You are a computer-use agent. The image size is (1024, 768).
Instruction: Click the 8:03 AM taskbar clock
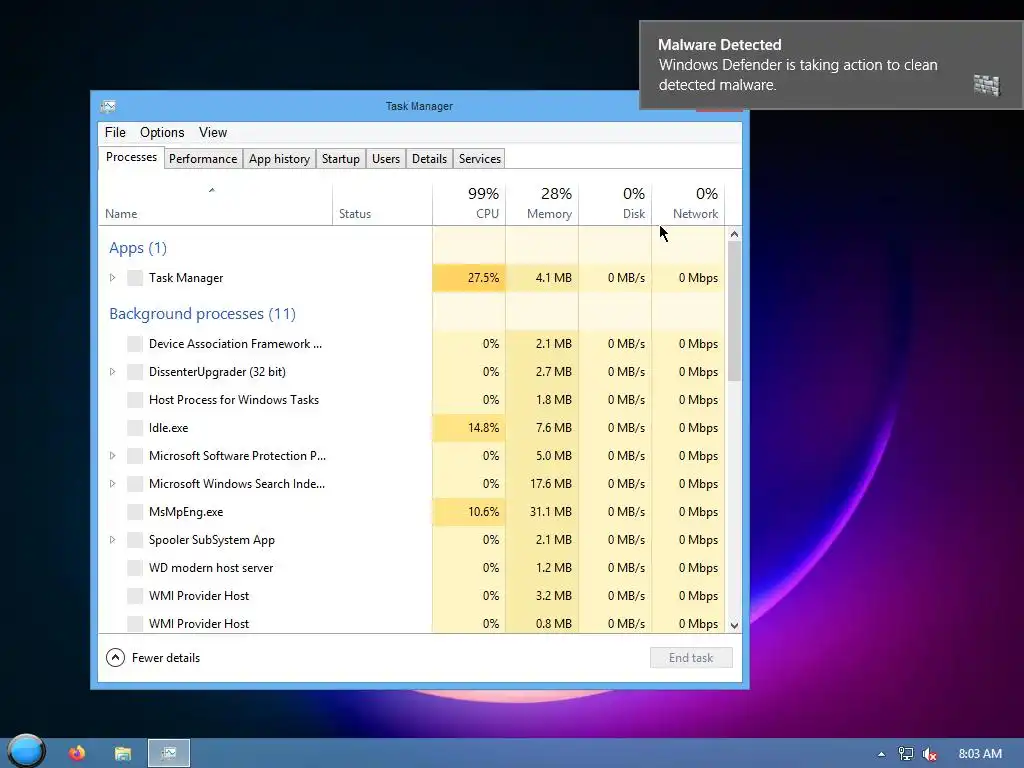980,754
